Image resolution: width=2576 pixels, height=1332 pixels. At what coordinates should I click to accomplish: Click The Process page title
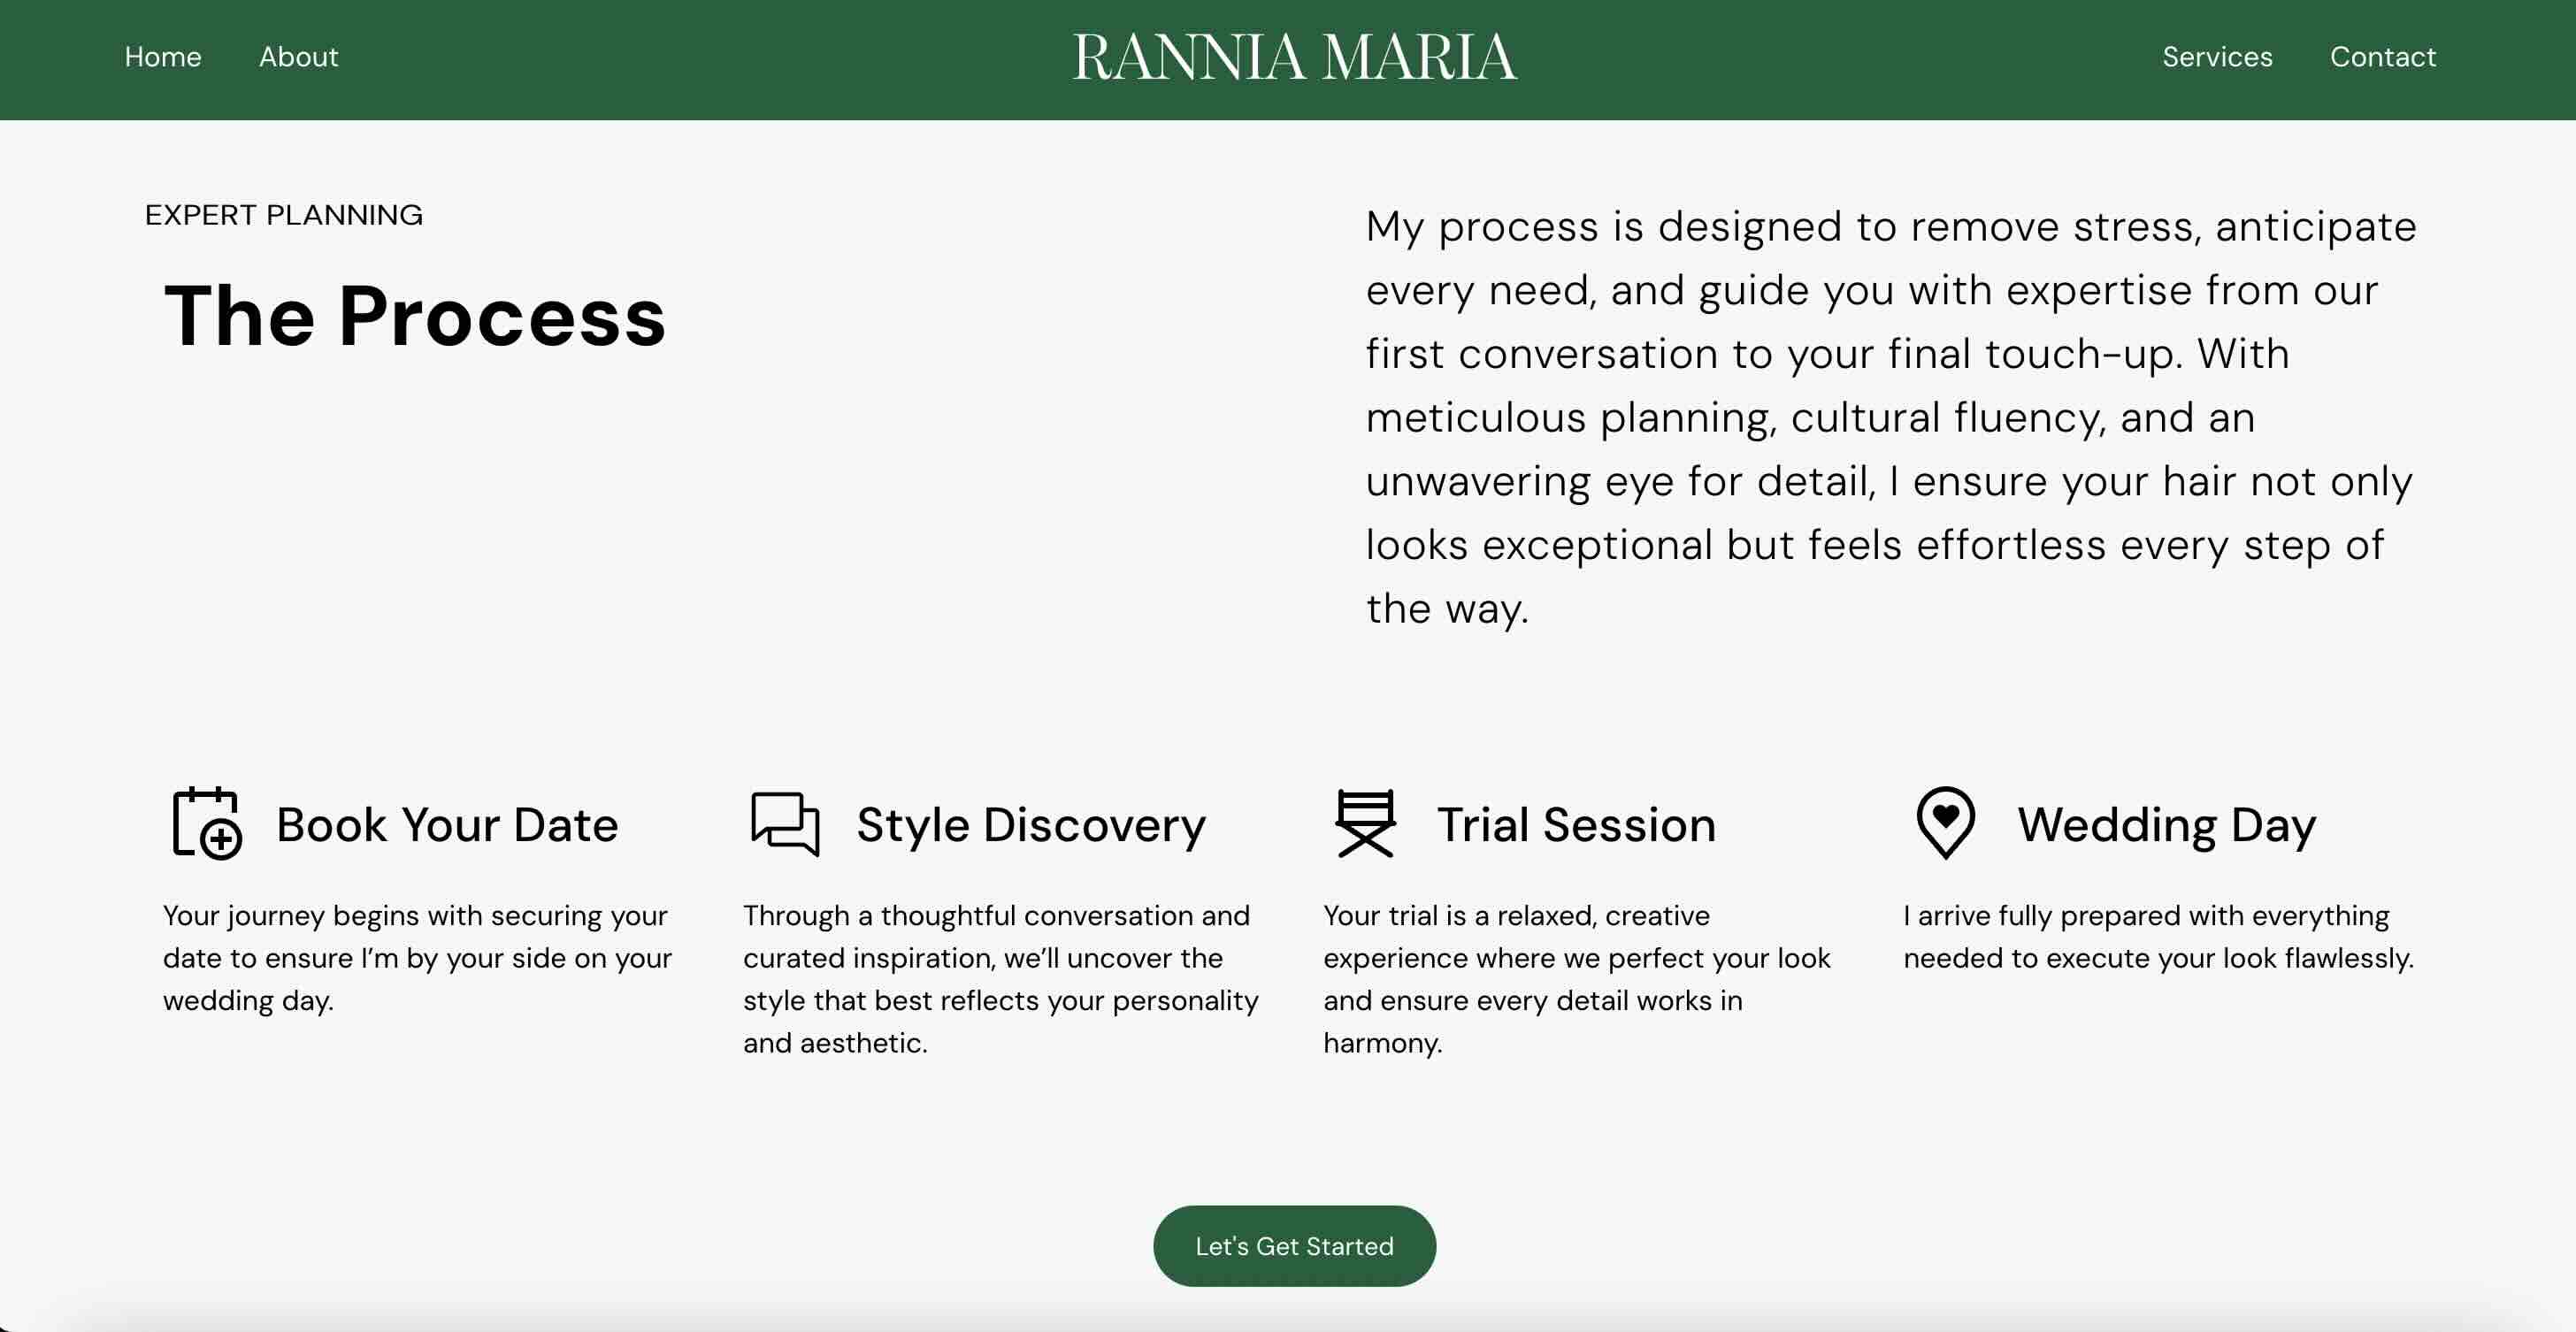[414, 317]
